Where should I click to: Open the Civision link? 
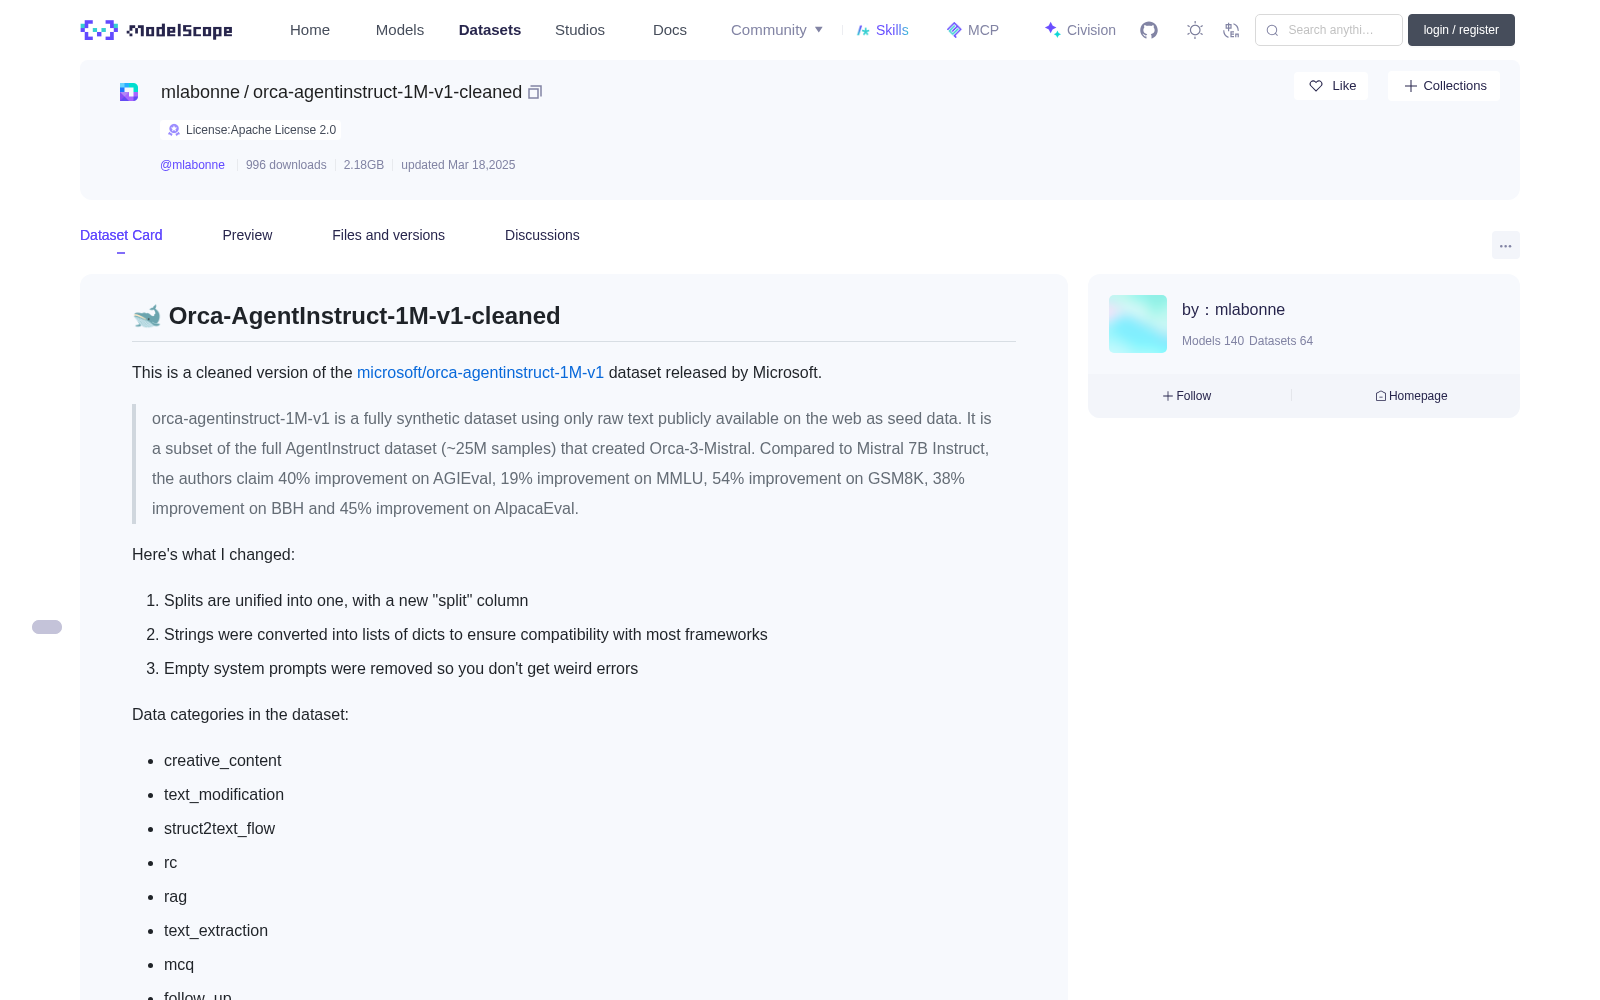pyautogui.click(x=1080, y=30)
